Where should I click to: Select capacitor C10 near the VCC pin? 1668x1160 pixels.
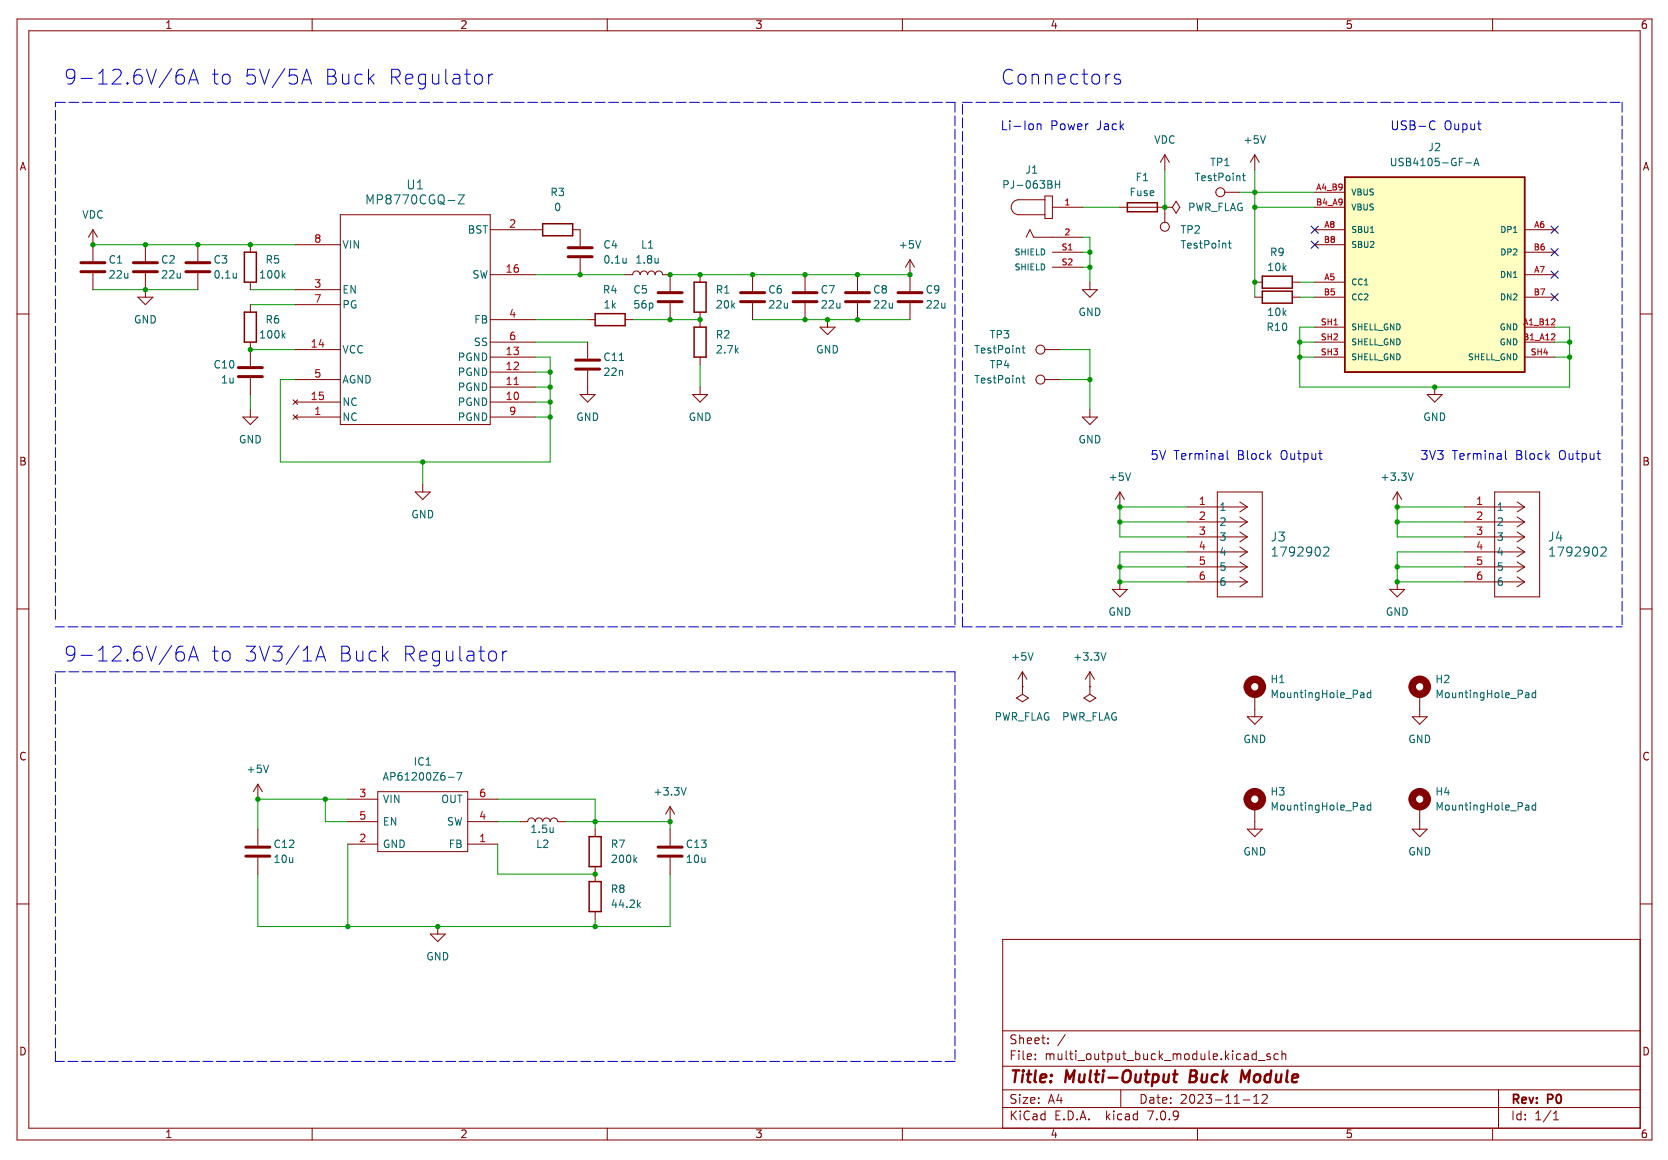tap(250, 372)
